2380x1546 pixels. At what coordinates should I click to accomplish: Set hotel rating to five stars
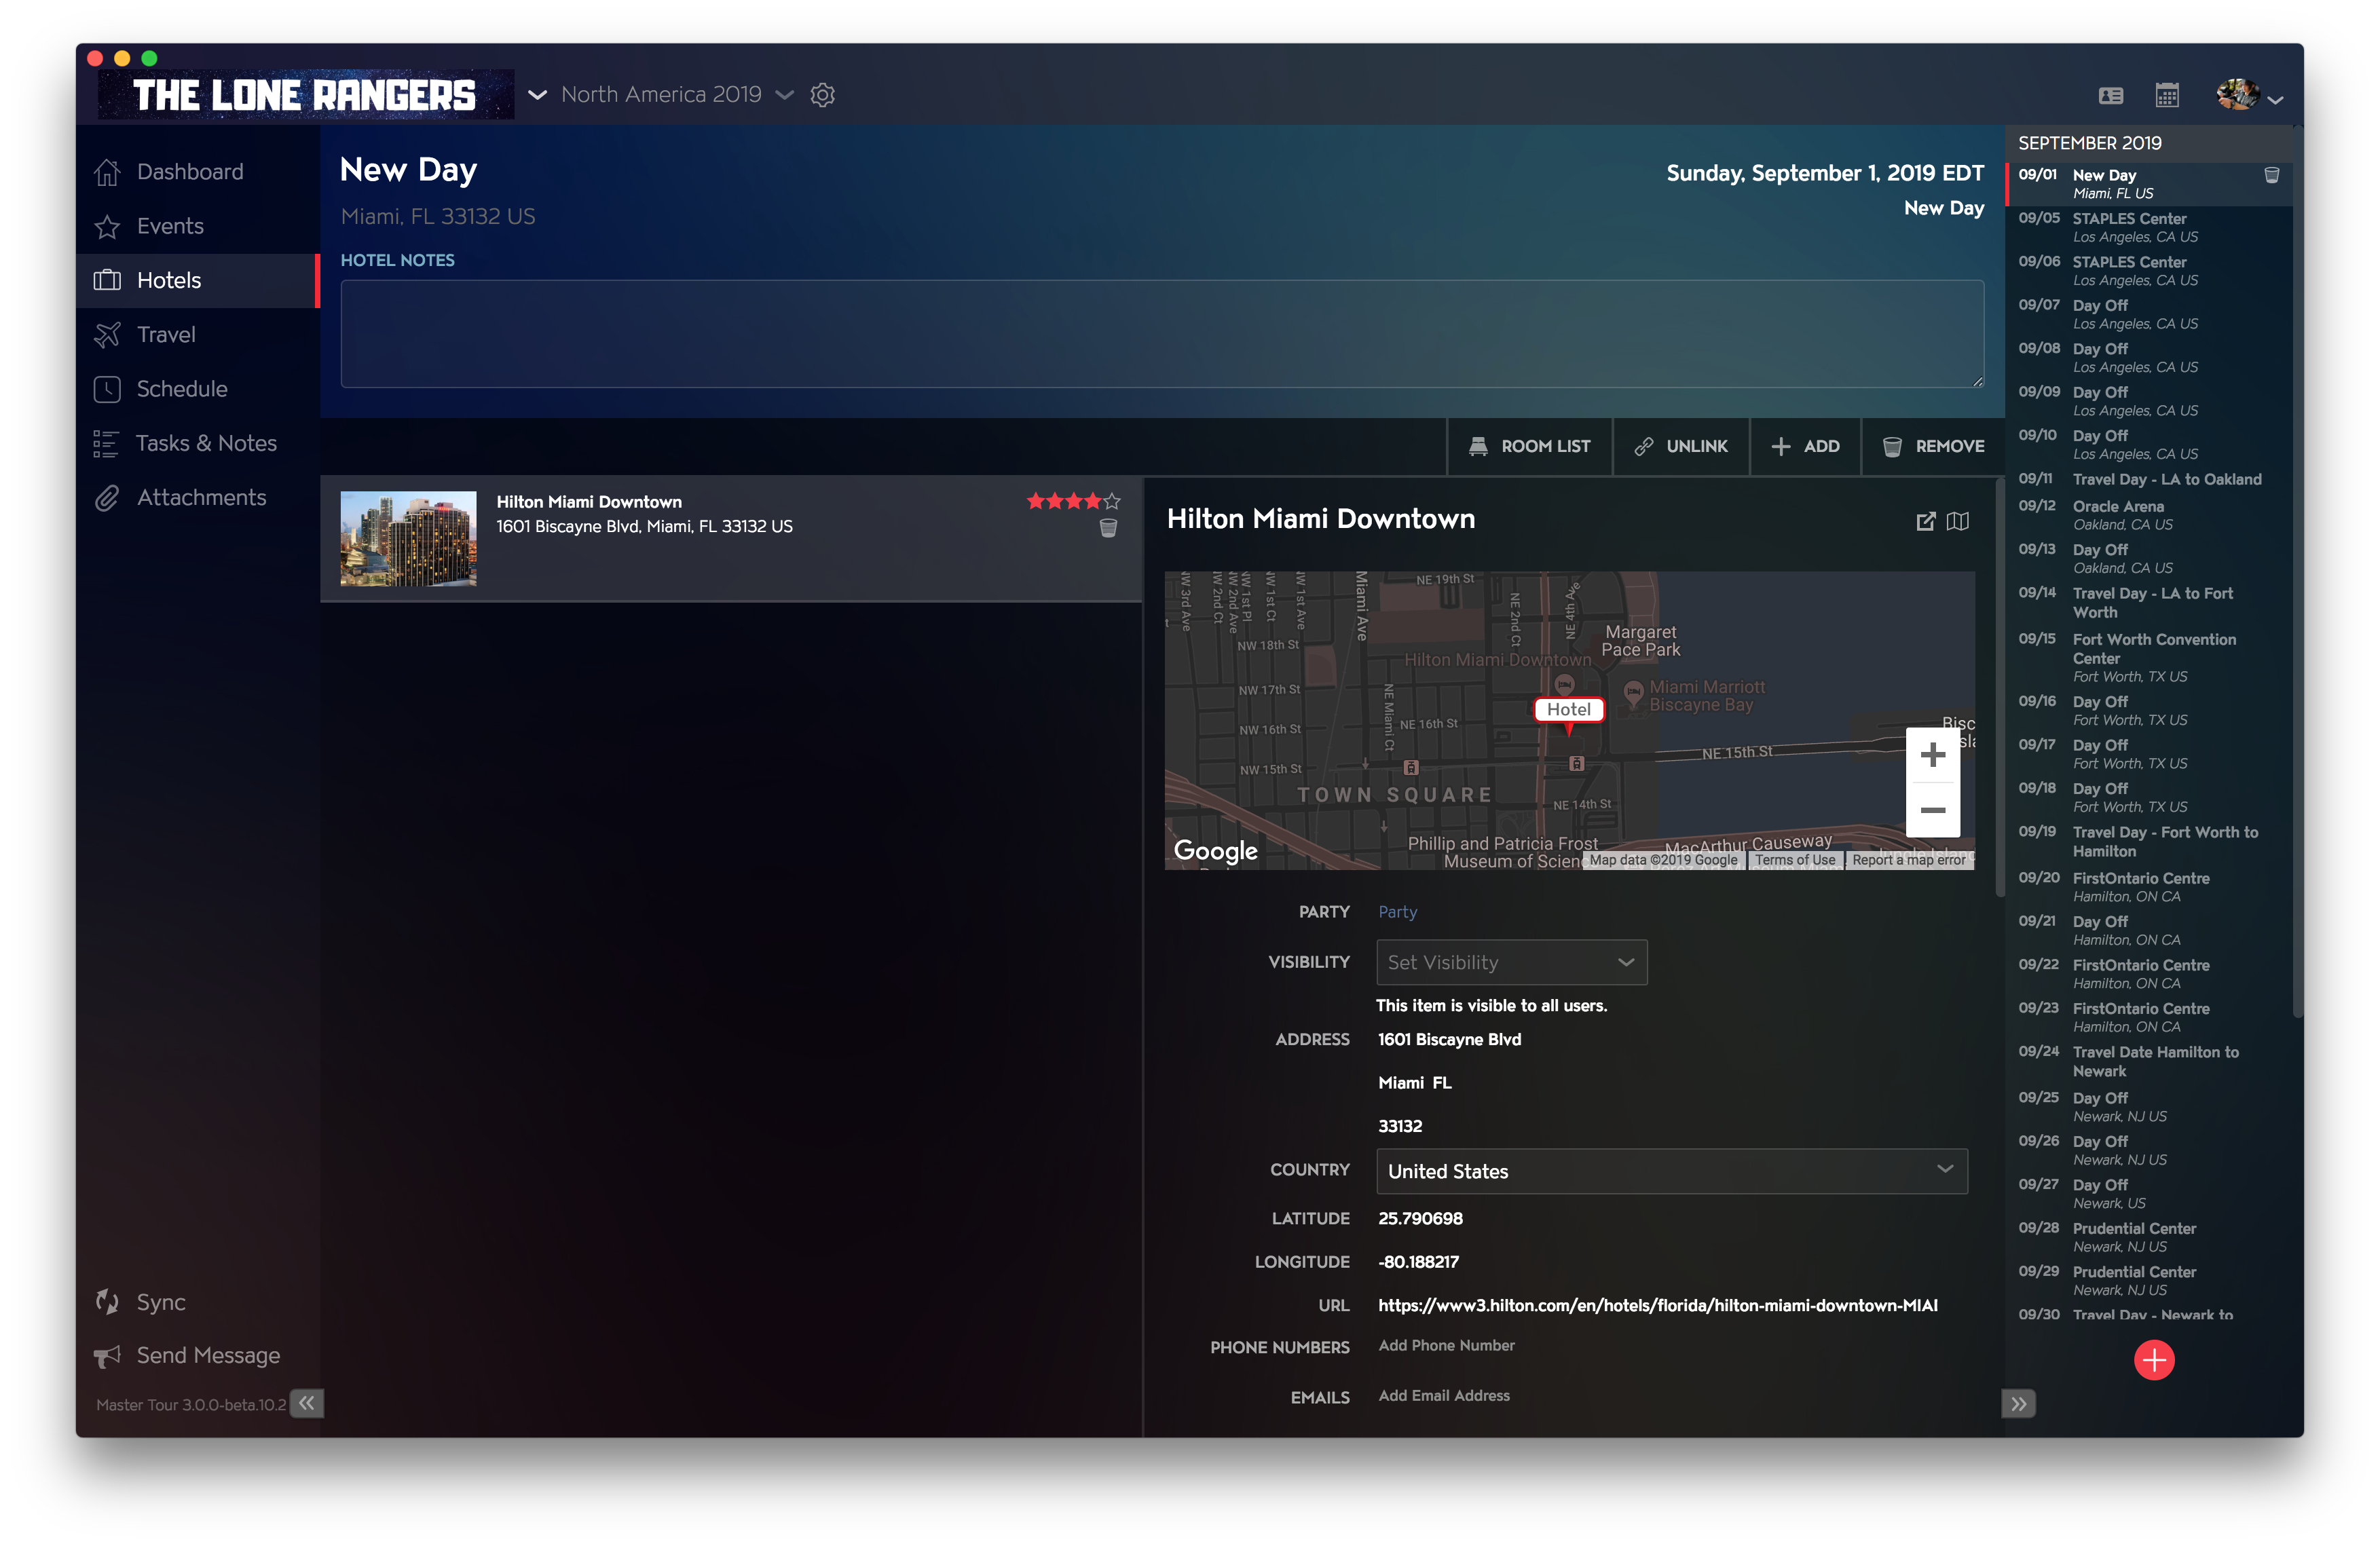[1112, 501]
